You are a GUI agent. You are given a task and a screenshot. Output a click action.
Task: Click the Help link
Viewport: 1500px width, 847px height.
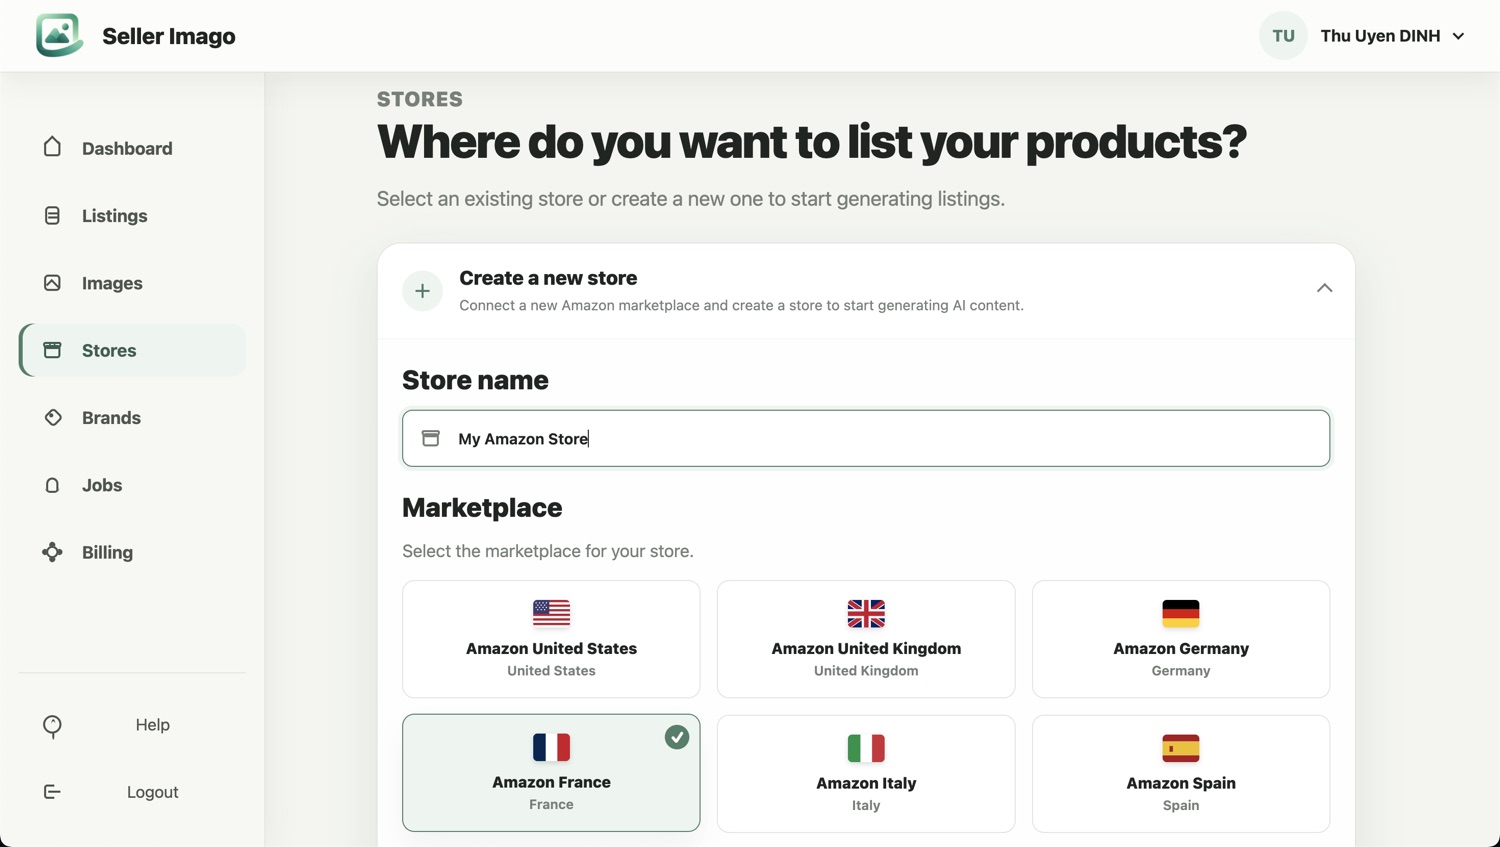pos(153,725)
